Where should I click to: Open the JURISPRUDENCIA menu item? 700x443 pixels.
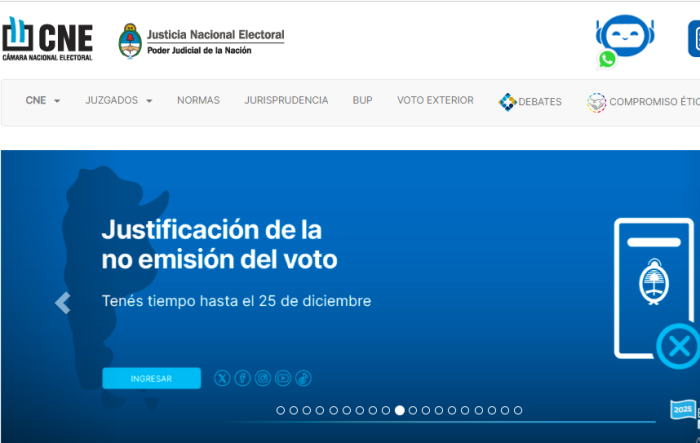pos(286,101)
